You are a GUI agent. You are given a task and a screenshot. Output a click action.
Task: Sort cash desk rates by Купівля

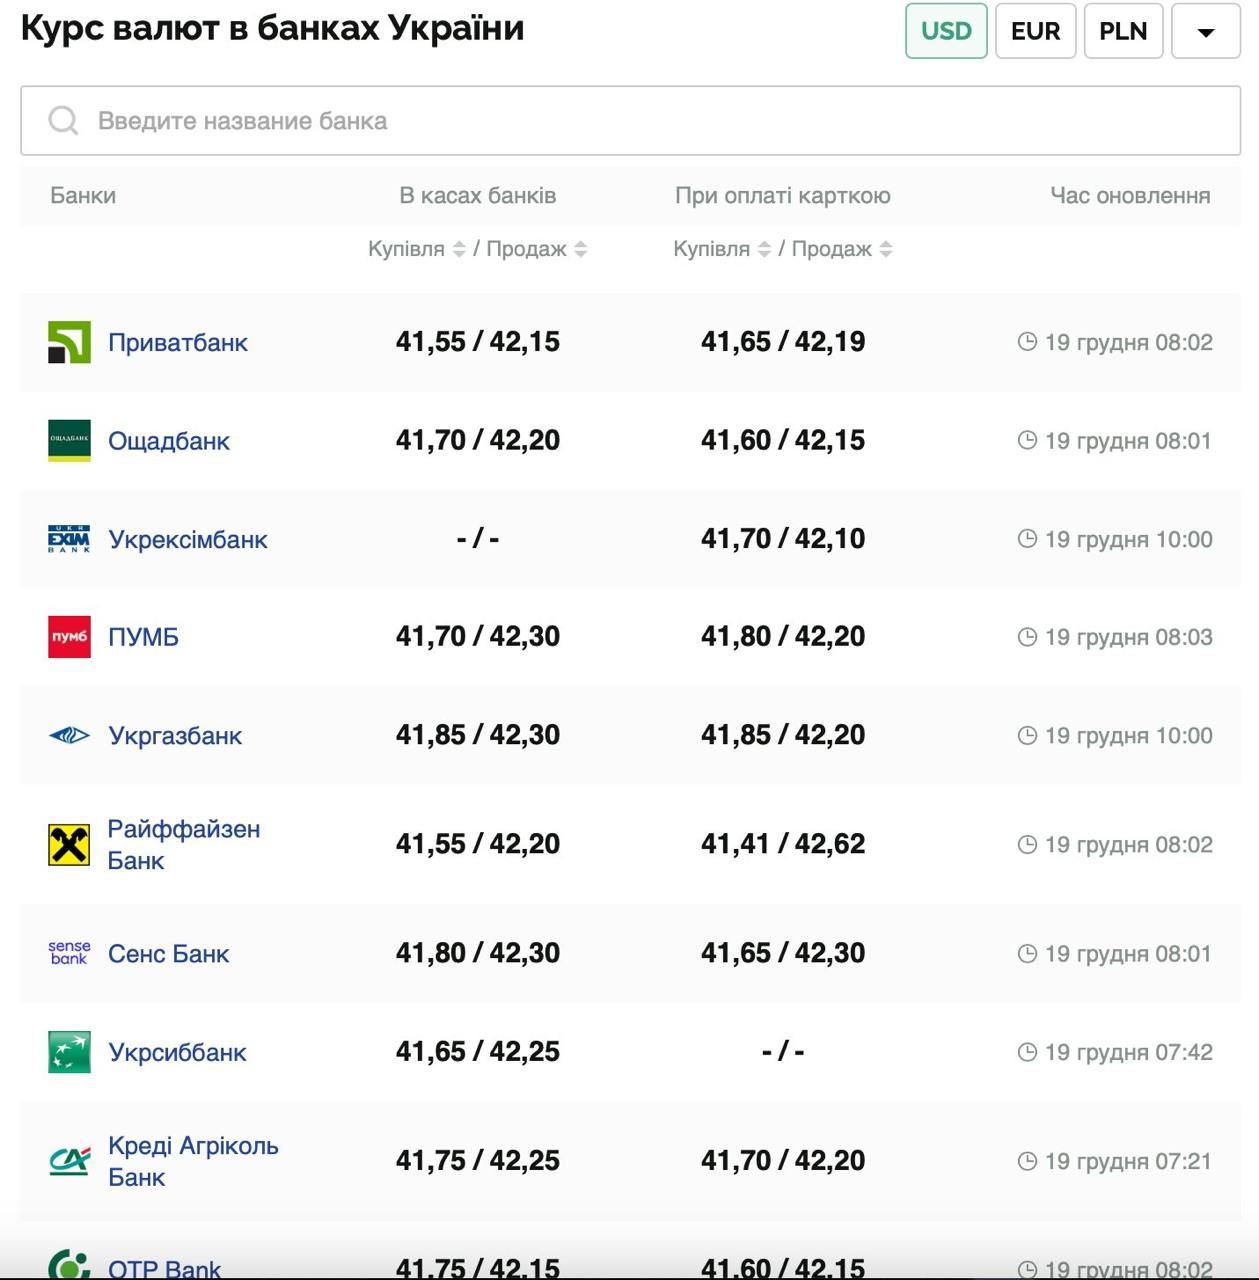click(459, 249)
